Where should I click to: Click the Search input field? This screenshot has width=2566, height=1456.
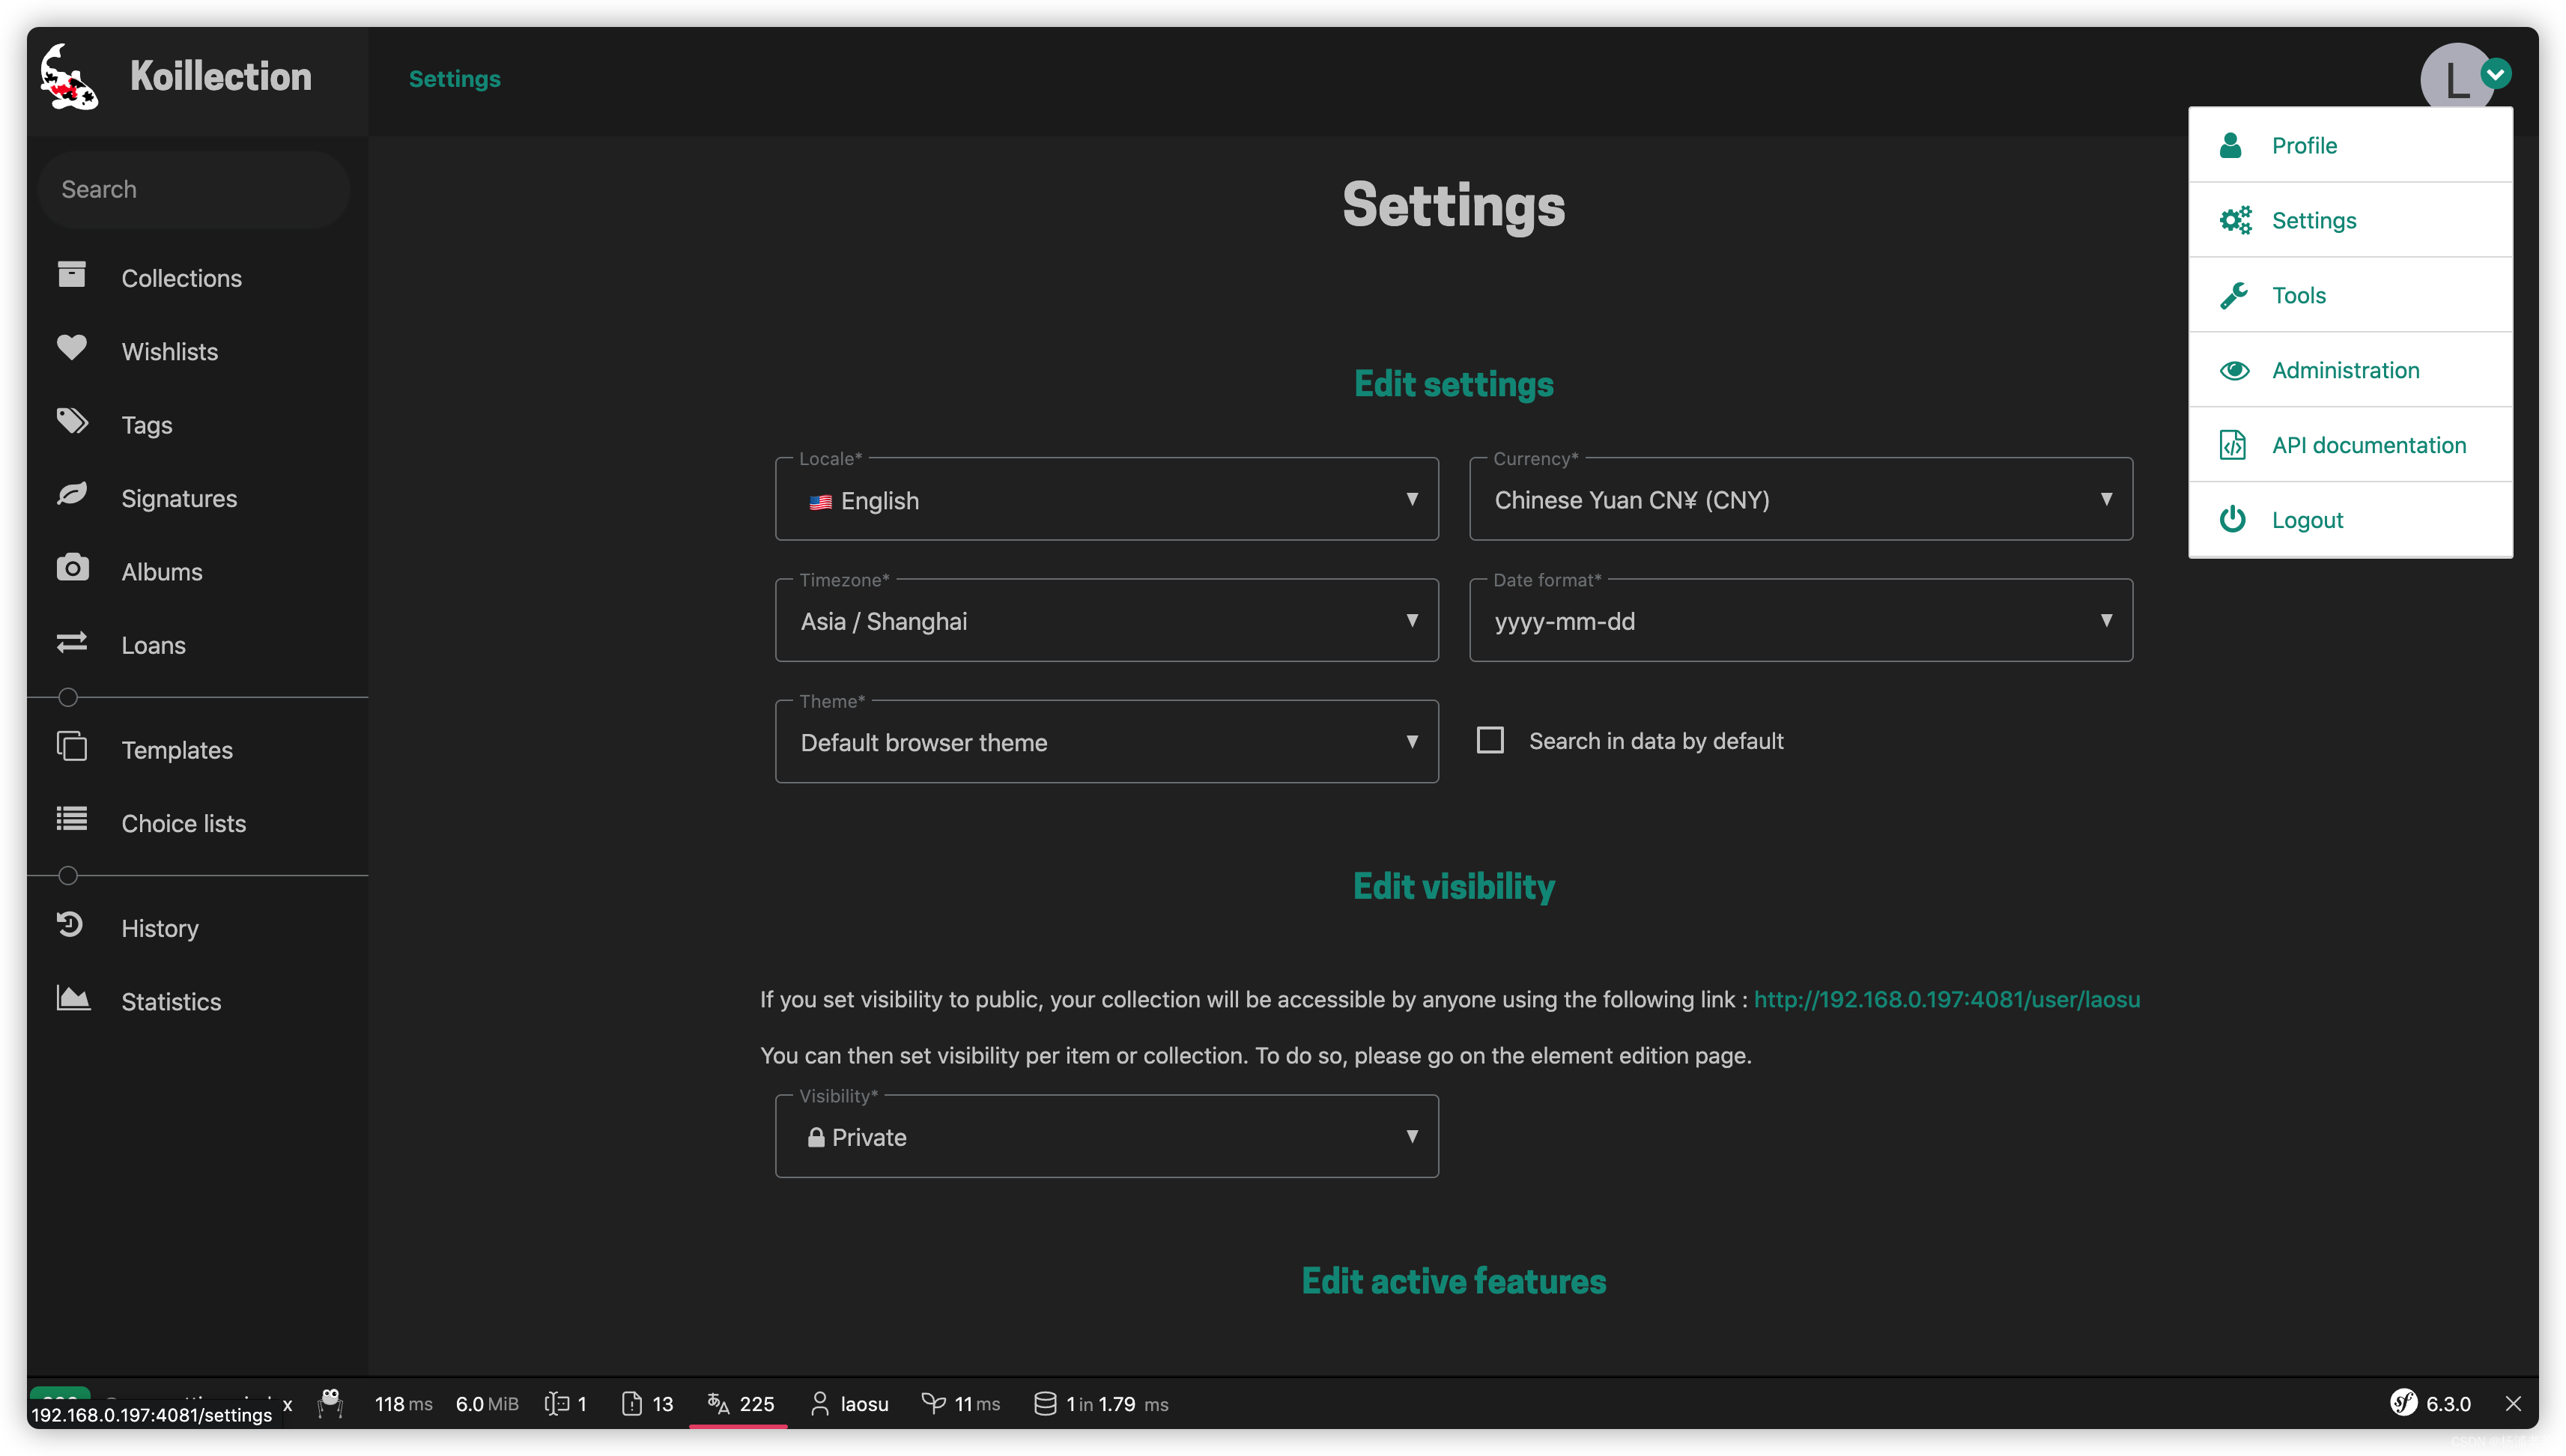[x=194, y=189]
